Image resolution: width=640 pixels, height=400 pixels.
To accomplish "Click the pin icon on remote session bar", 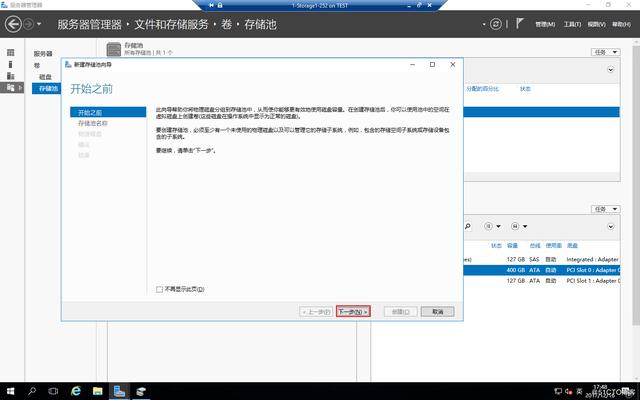I will click(211, 5).
